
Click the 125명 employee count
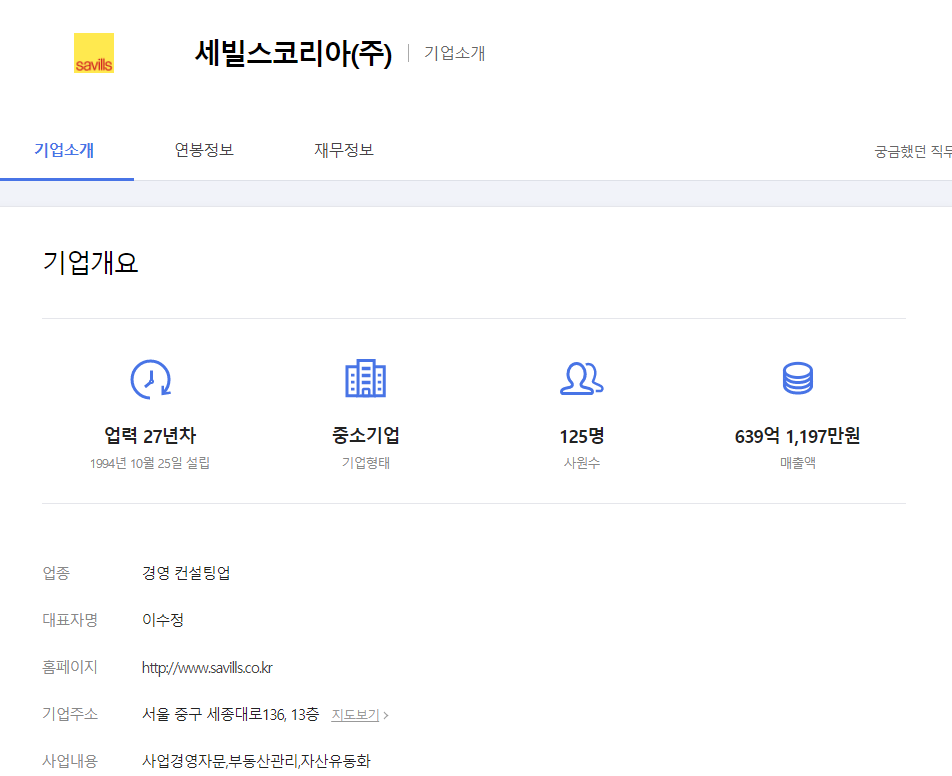[582, 436]
